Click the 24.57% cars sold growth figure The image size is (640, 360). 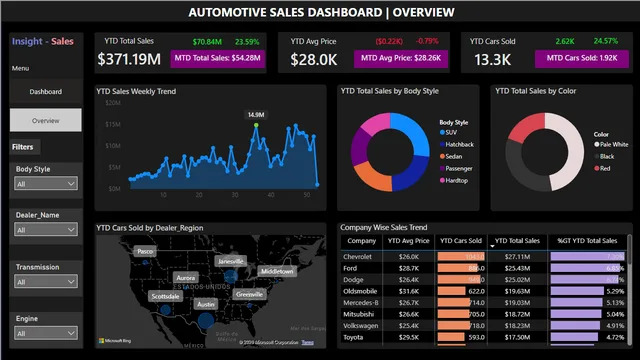point(606,41)
